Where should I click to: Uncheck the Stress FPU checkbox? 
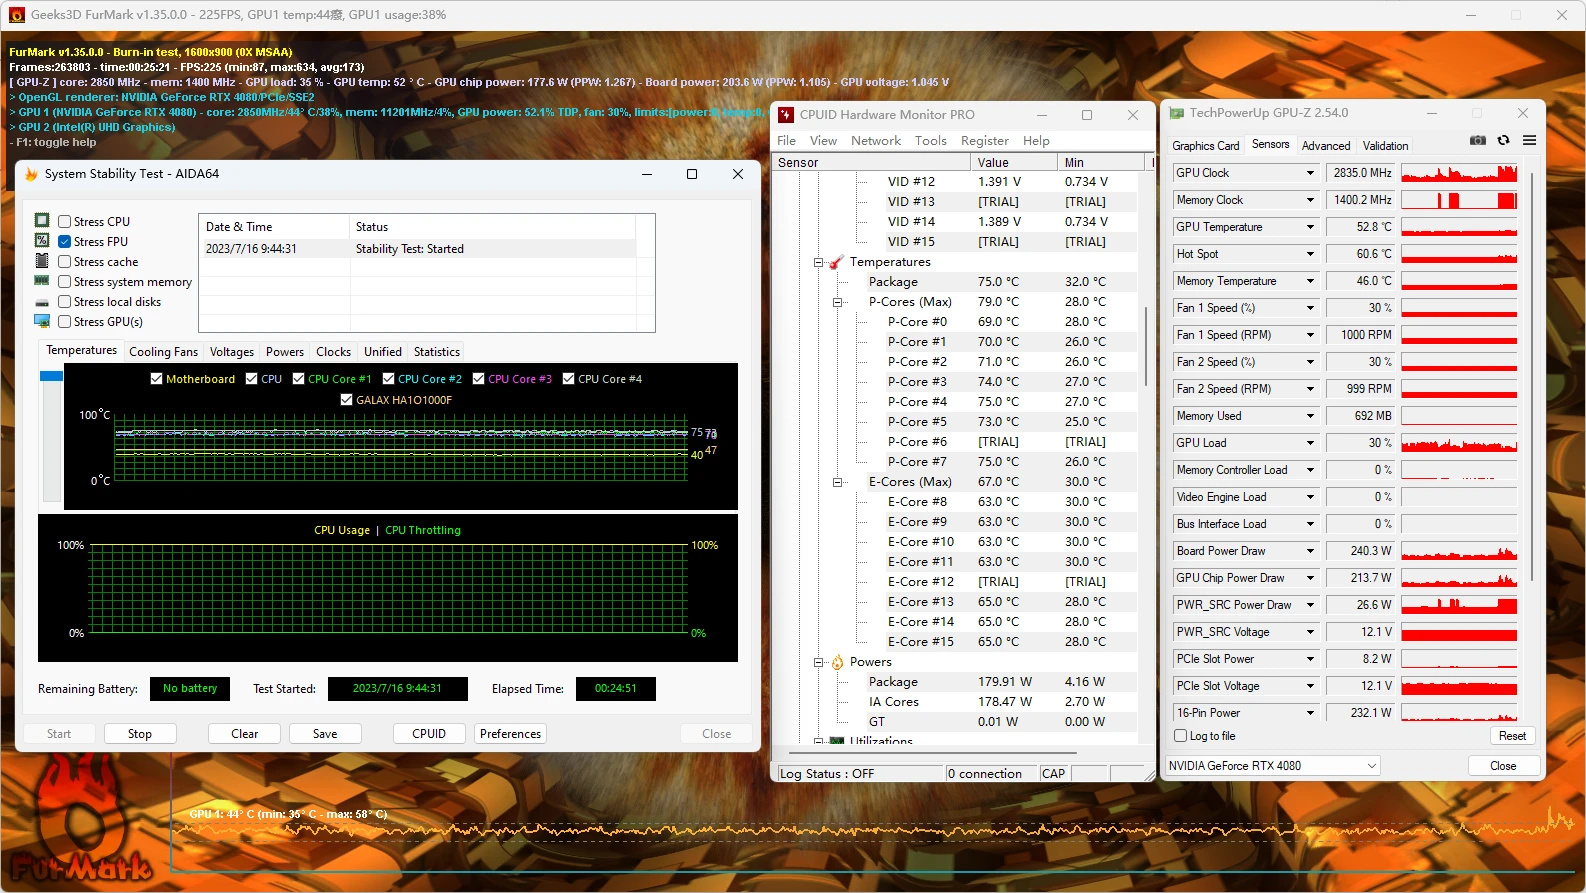pyautogui.click(x=64, y=242)
